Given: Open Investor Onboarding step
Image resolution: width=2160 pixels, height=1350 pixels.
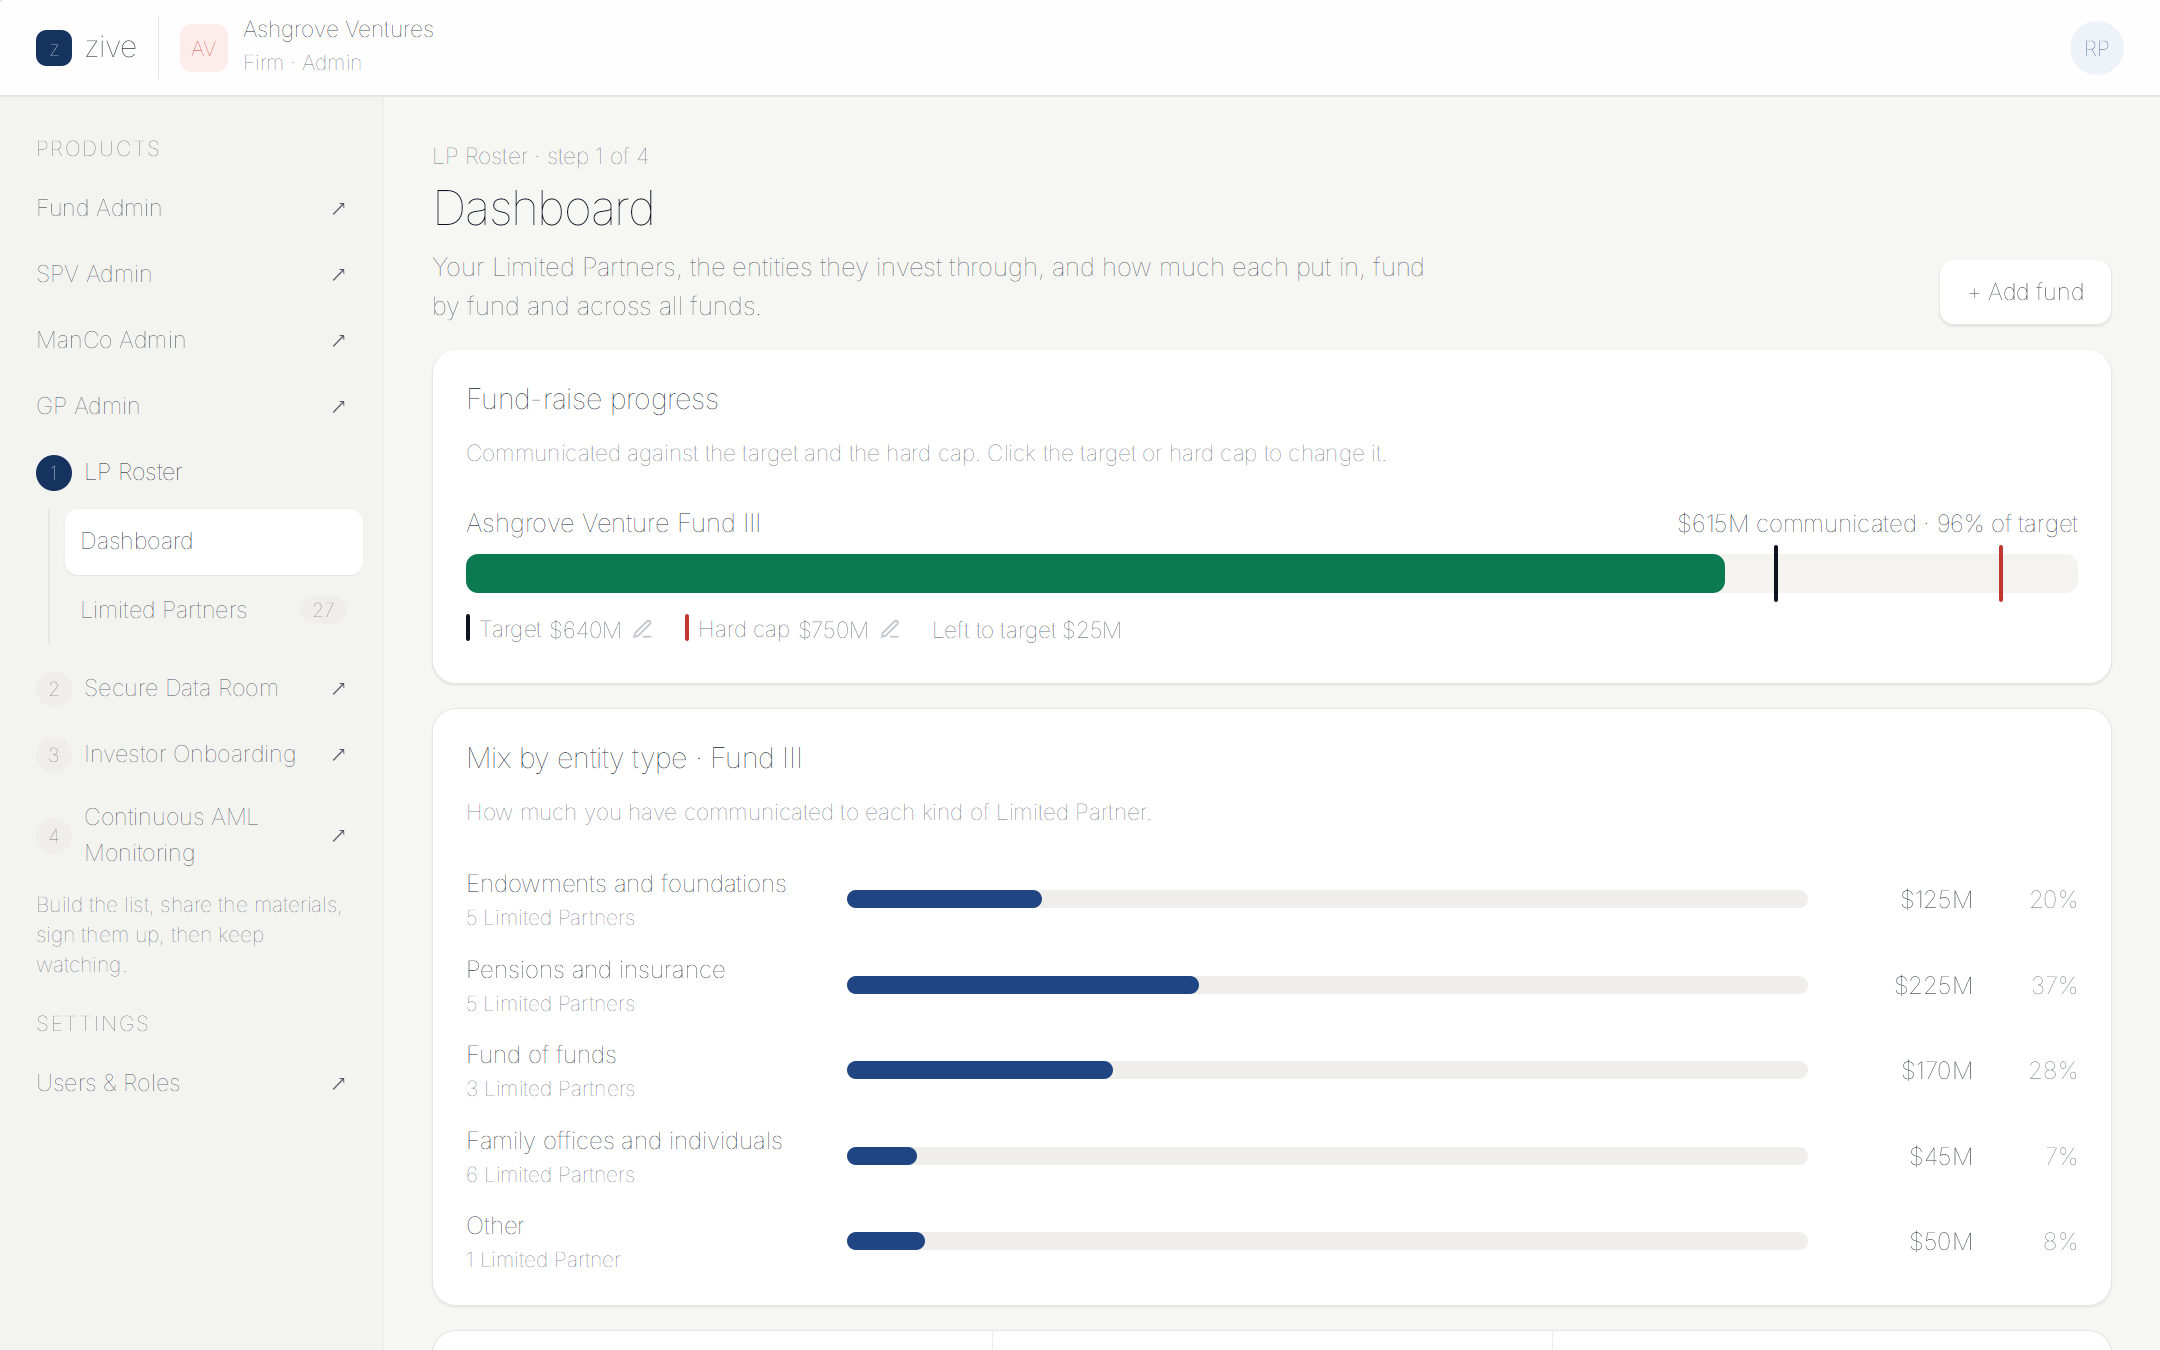Looking at the screenshot, I should [x=192, y=754].
